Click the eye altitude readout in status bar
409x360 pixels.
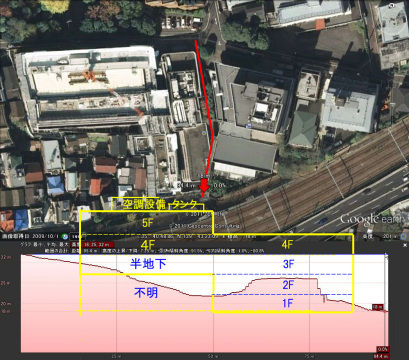[379, 236]
